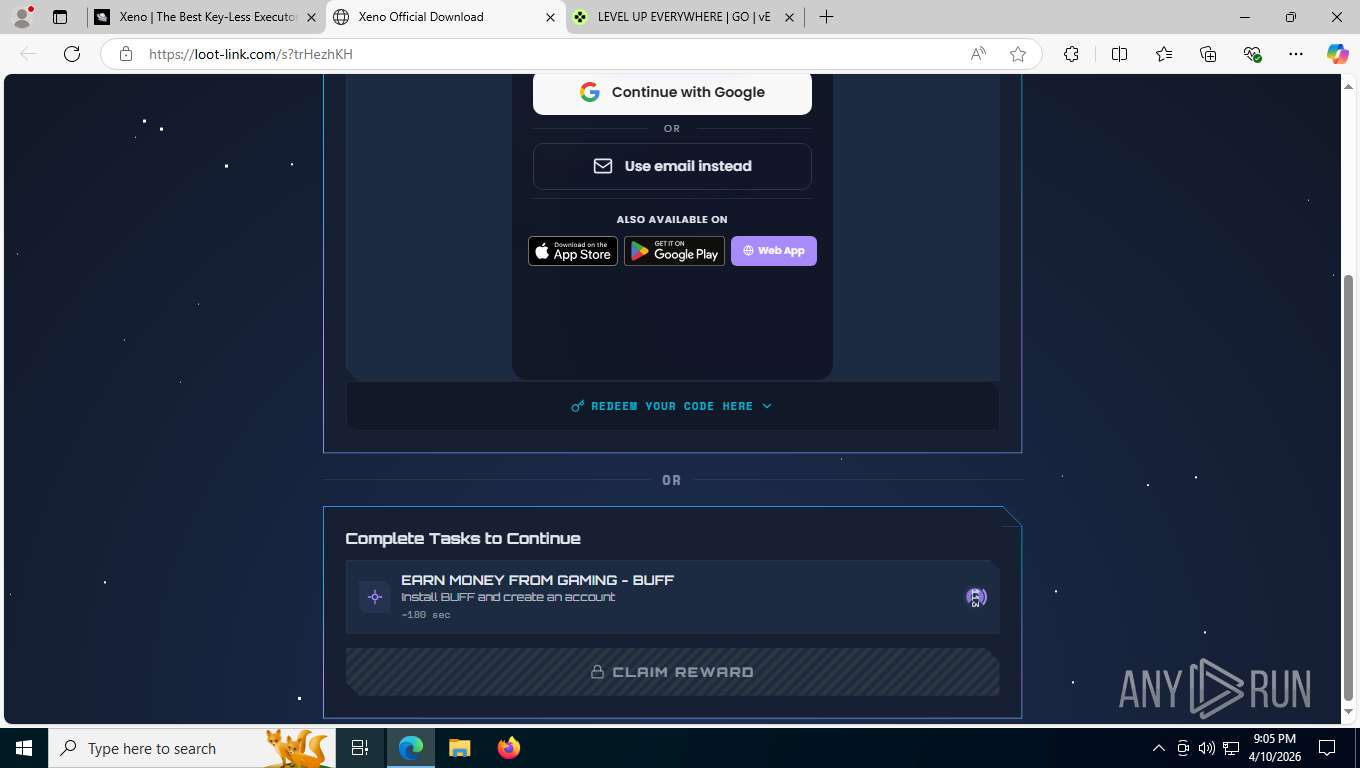
Task: Open Read aloud icon in address bar
Action: tap(978, 54)
